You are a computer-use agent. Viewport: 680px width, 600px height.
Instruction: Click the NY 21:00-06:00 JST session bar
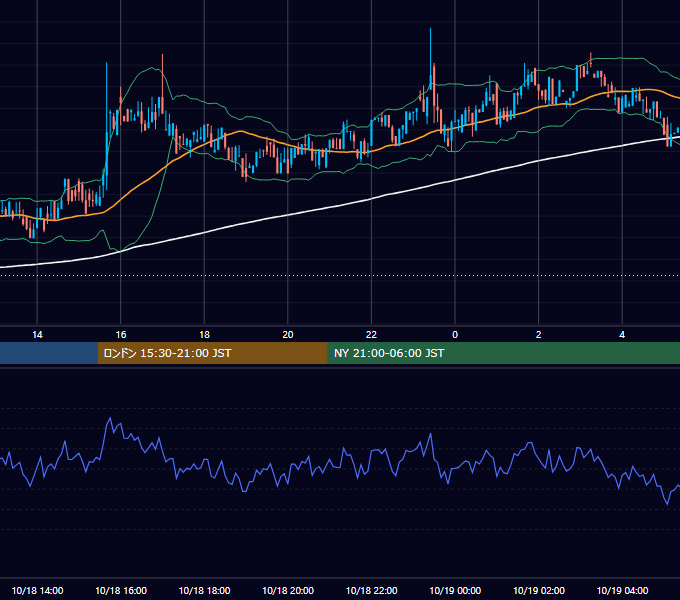coord(503,353)
